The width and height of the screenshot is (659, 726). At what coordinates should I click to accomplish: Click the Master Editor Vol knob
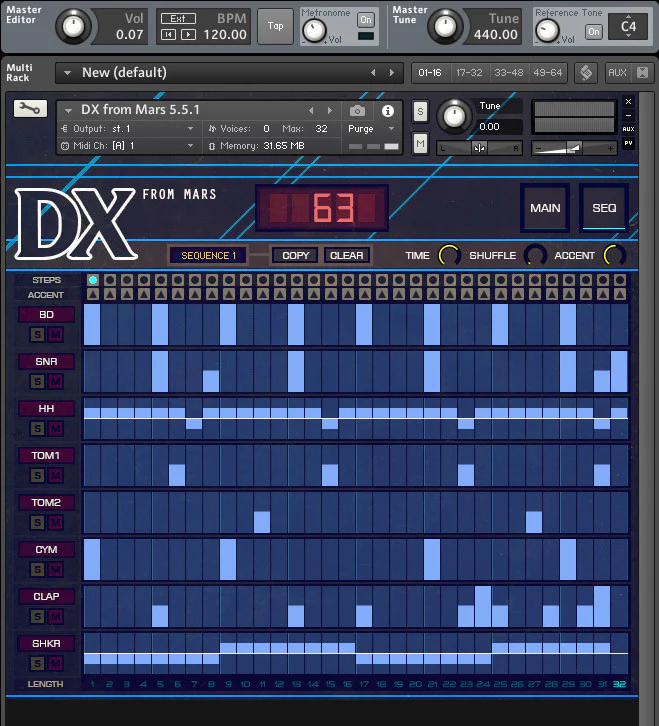74,27
